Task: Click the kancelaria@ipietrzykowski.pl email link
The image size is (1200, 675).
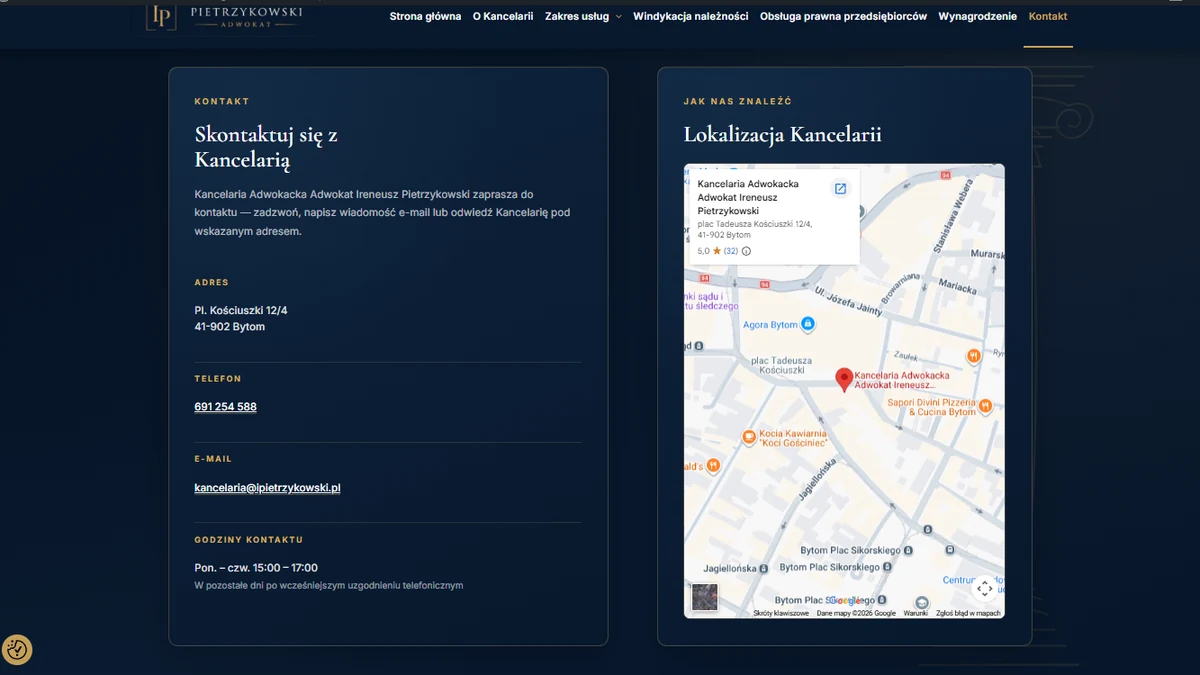Action: [267, 488]
